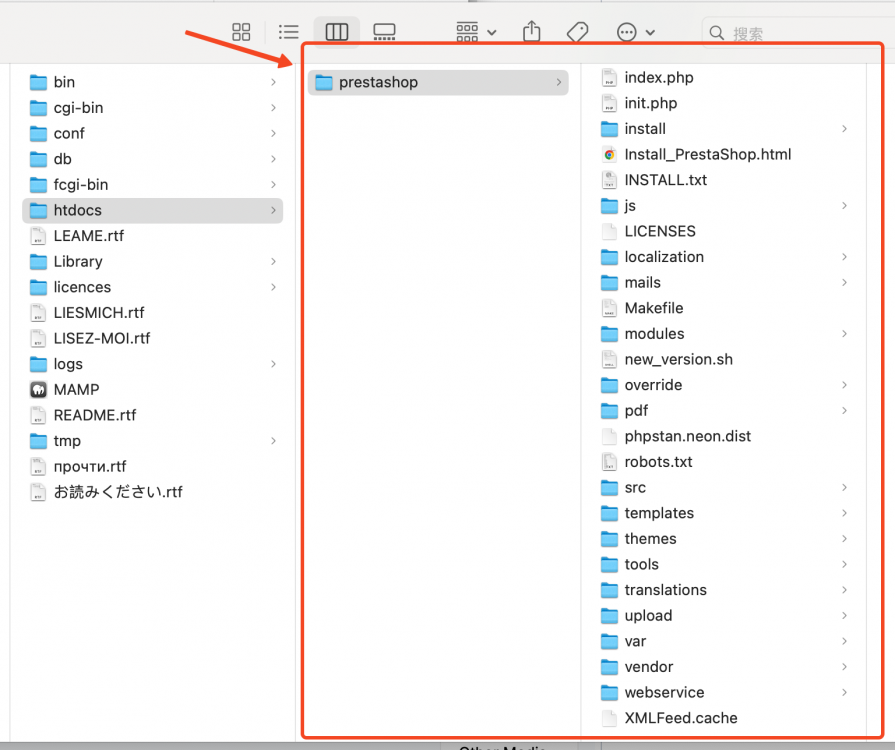Viewport: 895px width, 750px height.
Task: Open the src folder
Action: click(724, 487)
